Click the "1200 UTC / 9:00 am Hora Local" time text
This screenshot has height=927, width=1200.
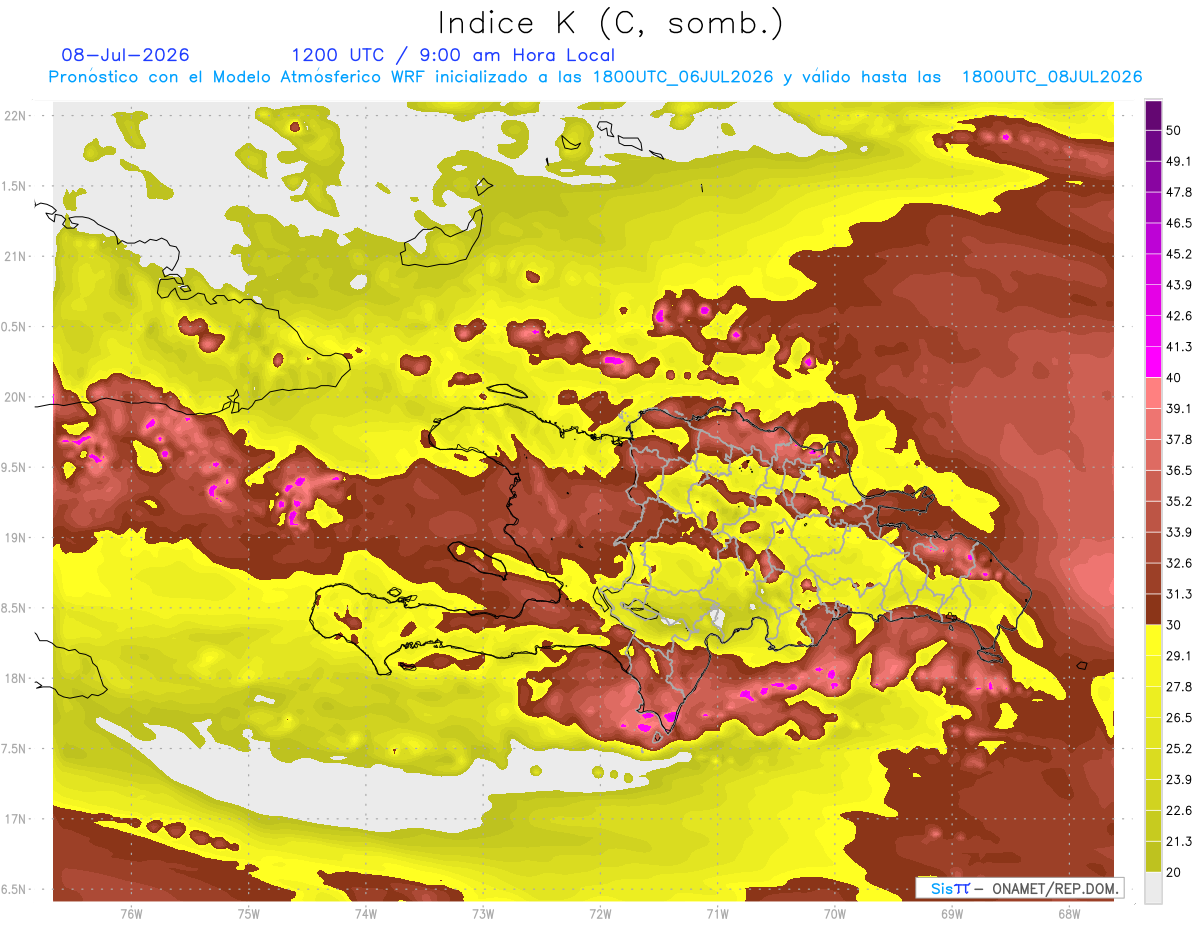point(453,55)
